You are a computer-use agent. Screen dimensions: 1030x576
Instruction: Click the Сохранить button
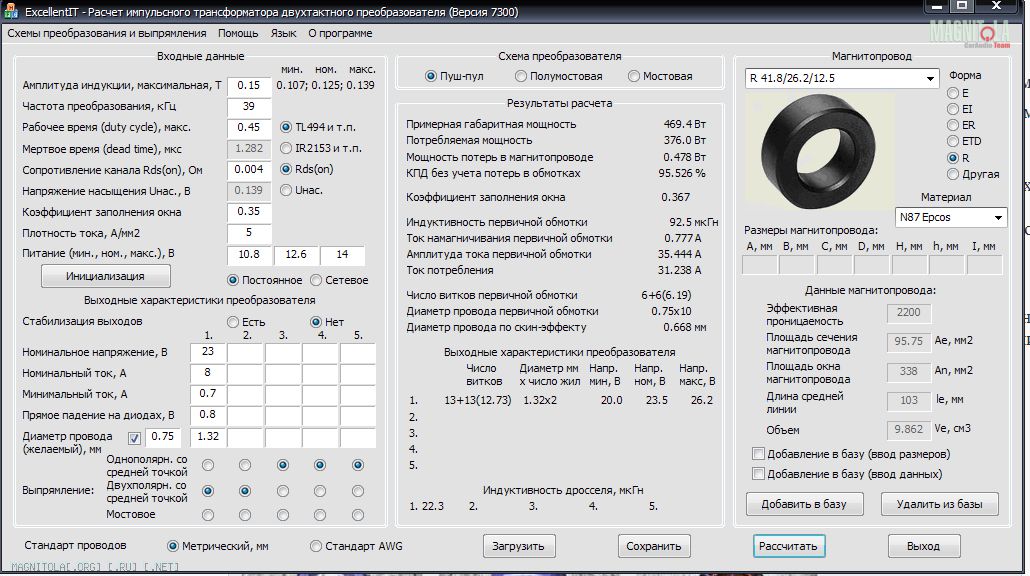click(x=654, y=546)
